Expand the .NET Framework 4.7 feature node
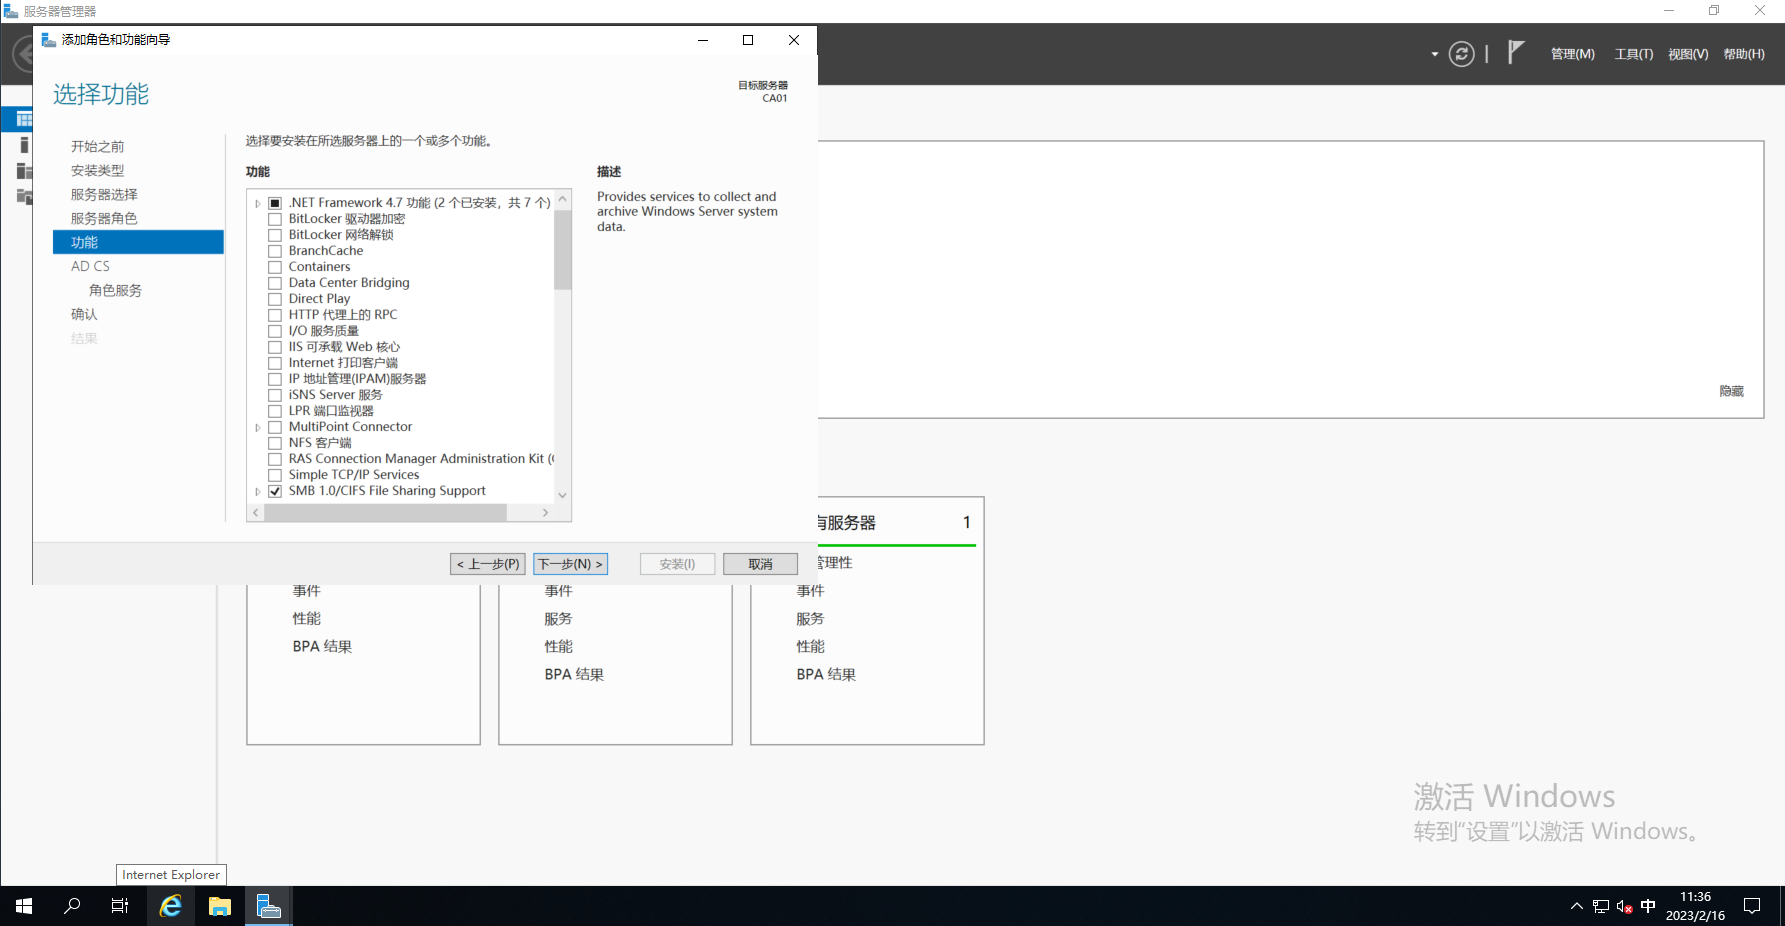This screenshot has height=926, width=1785. coord(258,203)
